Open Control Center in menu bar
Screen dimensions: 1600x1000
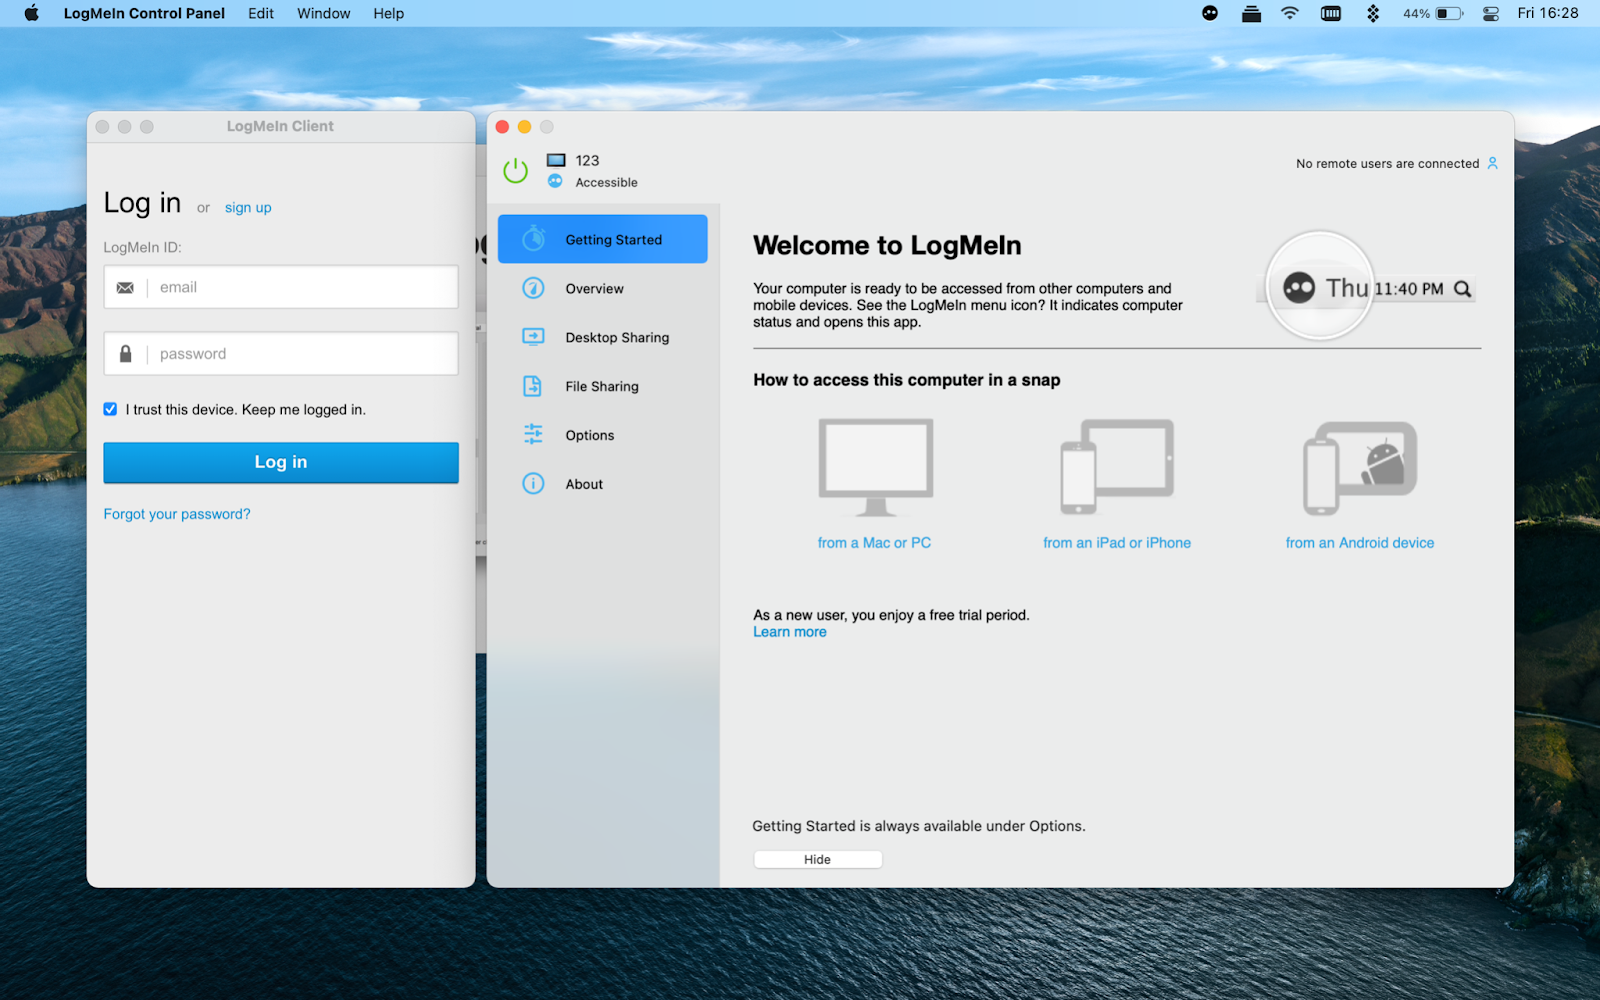[x=1491, y=13]
